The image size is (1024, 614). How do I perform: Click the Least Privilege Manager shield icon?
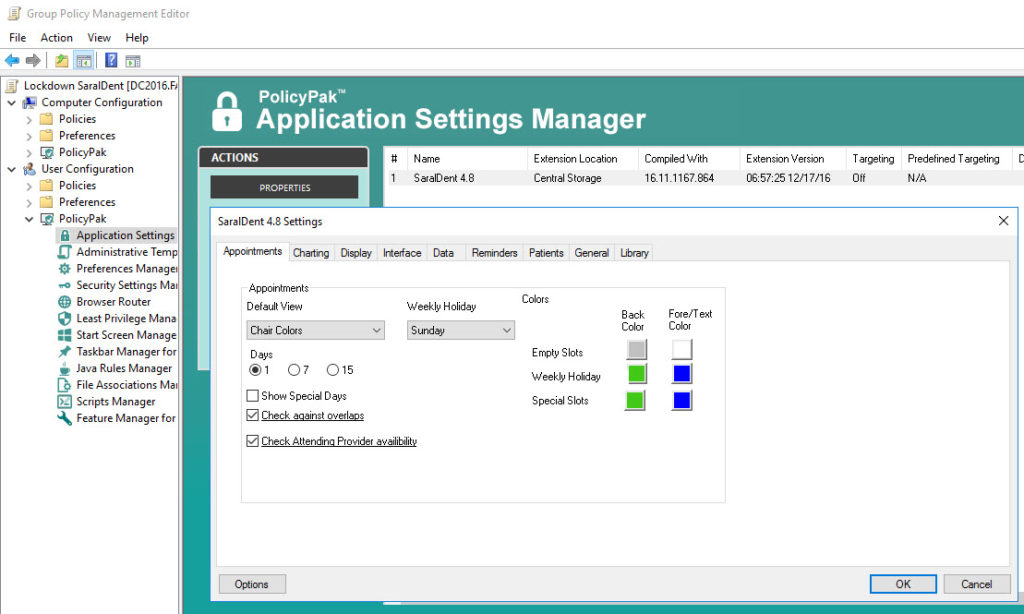click(x=65, y=319)
